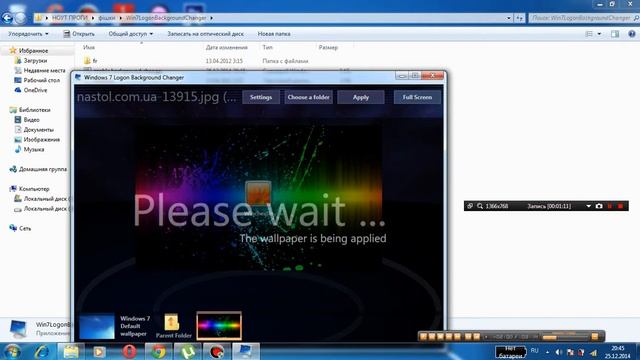
Task: Click recorder magnifier zoom icon
Action: tap(480, 206)
